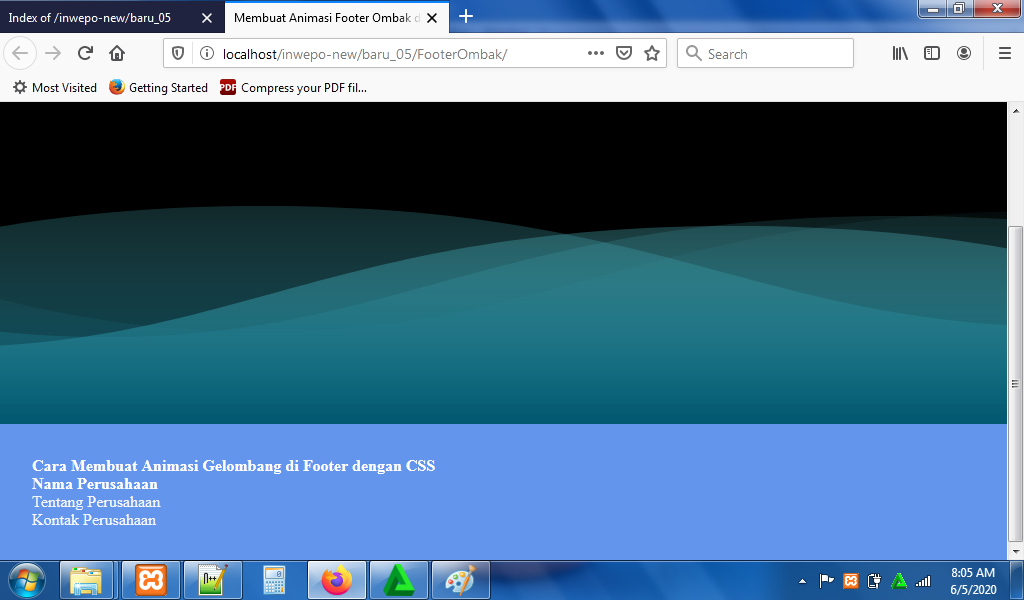Bookmark this page with the star
1024x600 pixels.
[x=652, y=54]
